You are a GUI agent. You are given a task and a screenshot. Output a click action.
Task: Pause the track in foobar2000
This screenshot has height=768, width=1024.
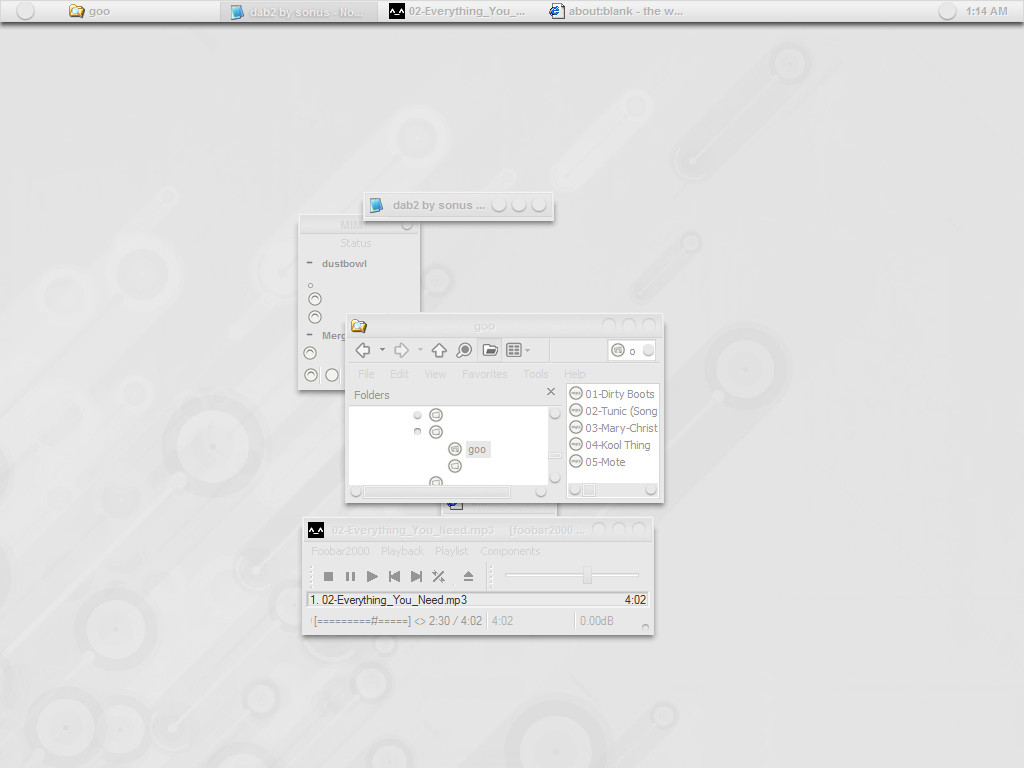pyautogui.click(x=351, y=577)
